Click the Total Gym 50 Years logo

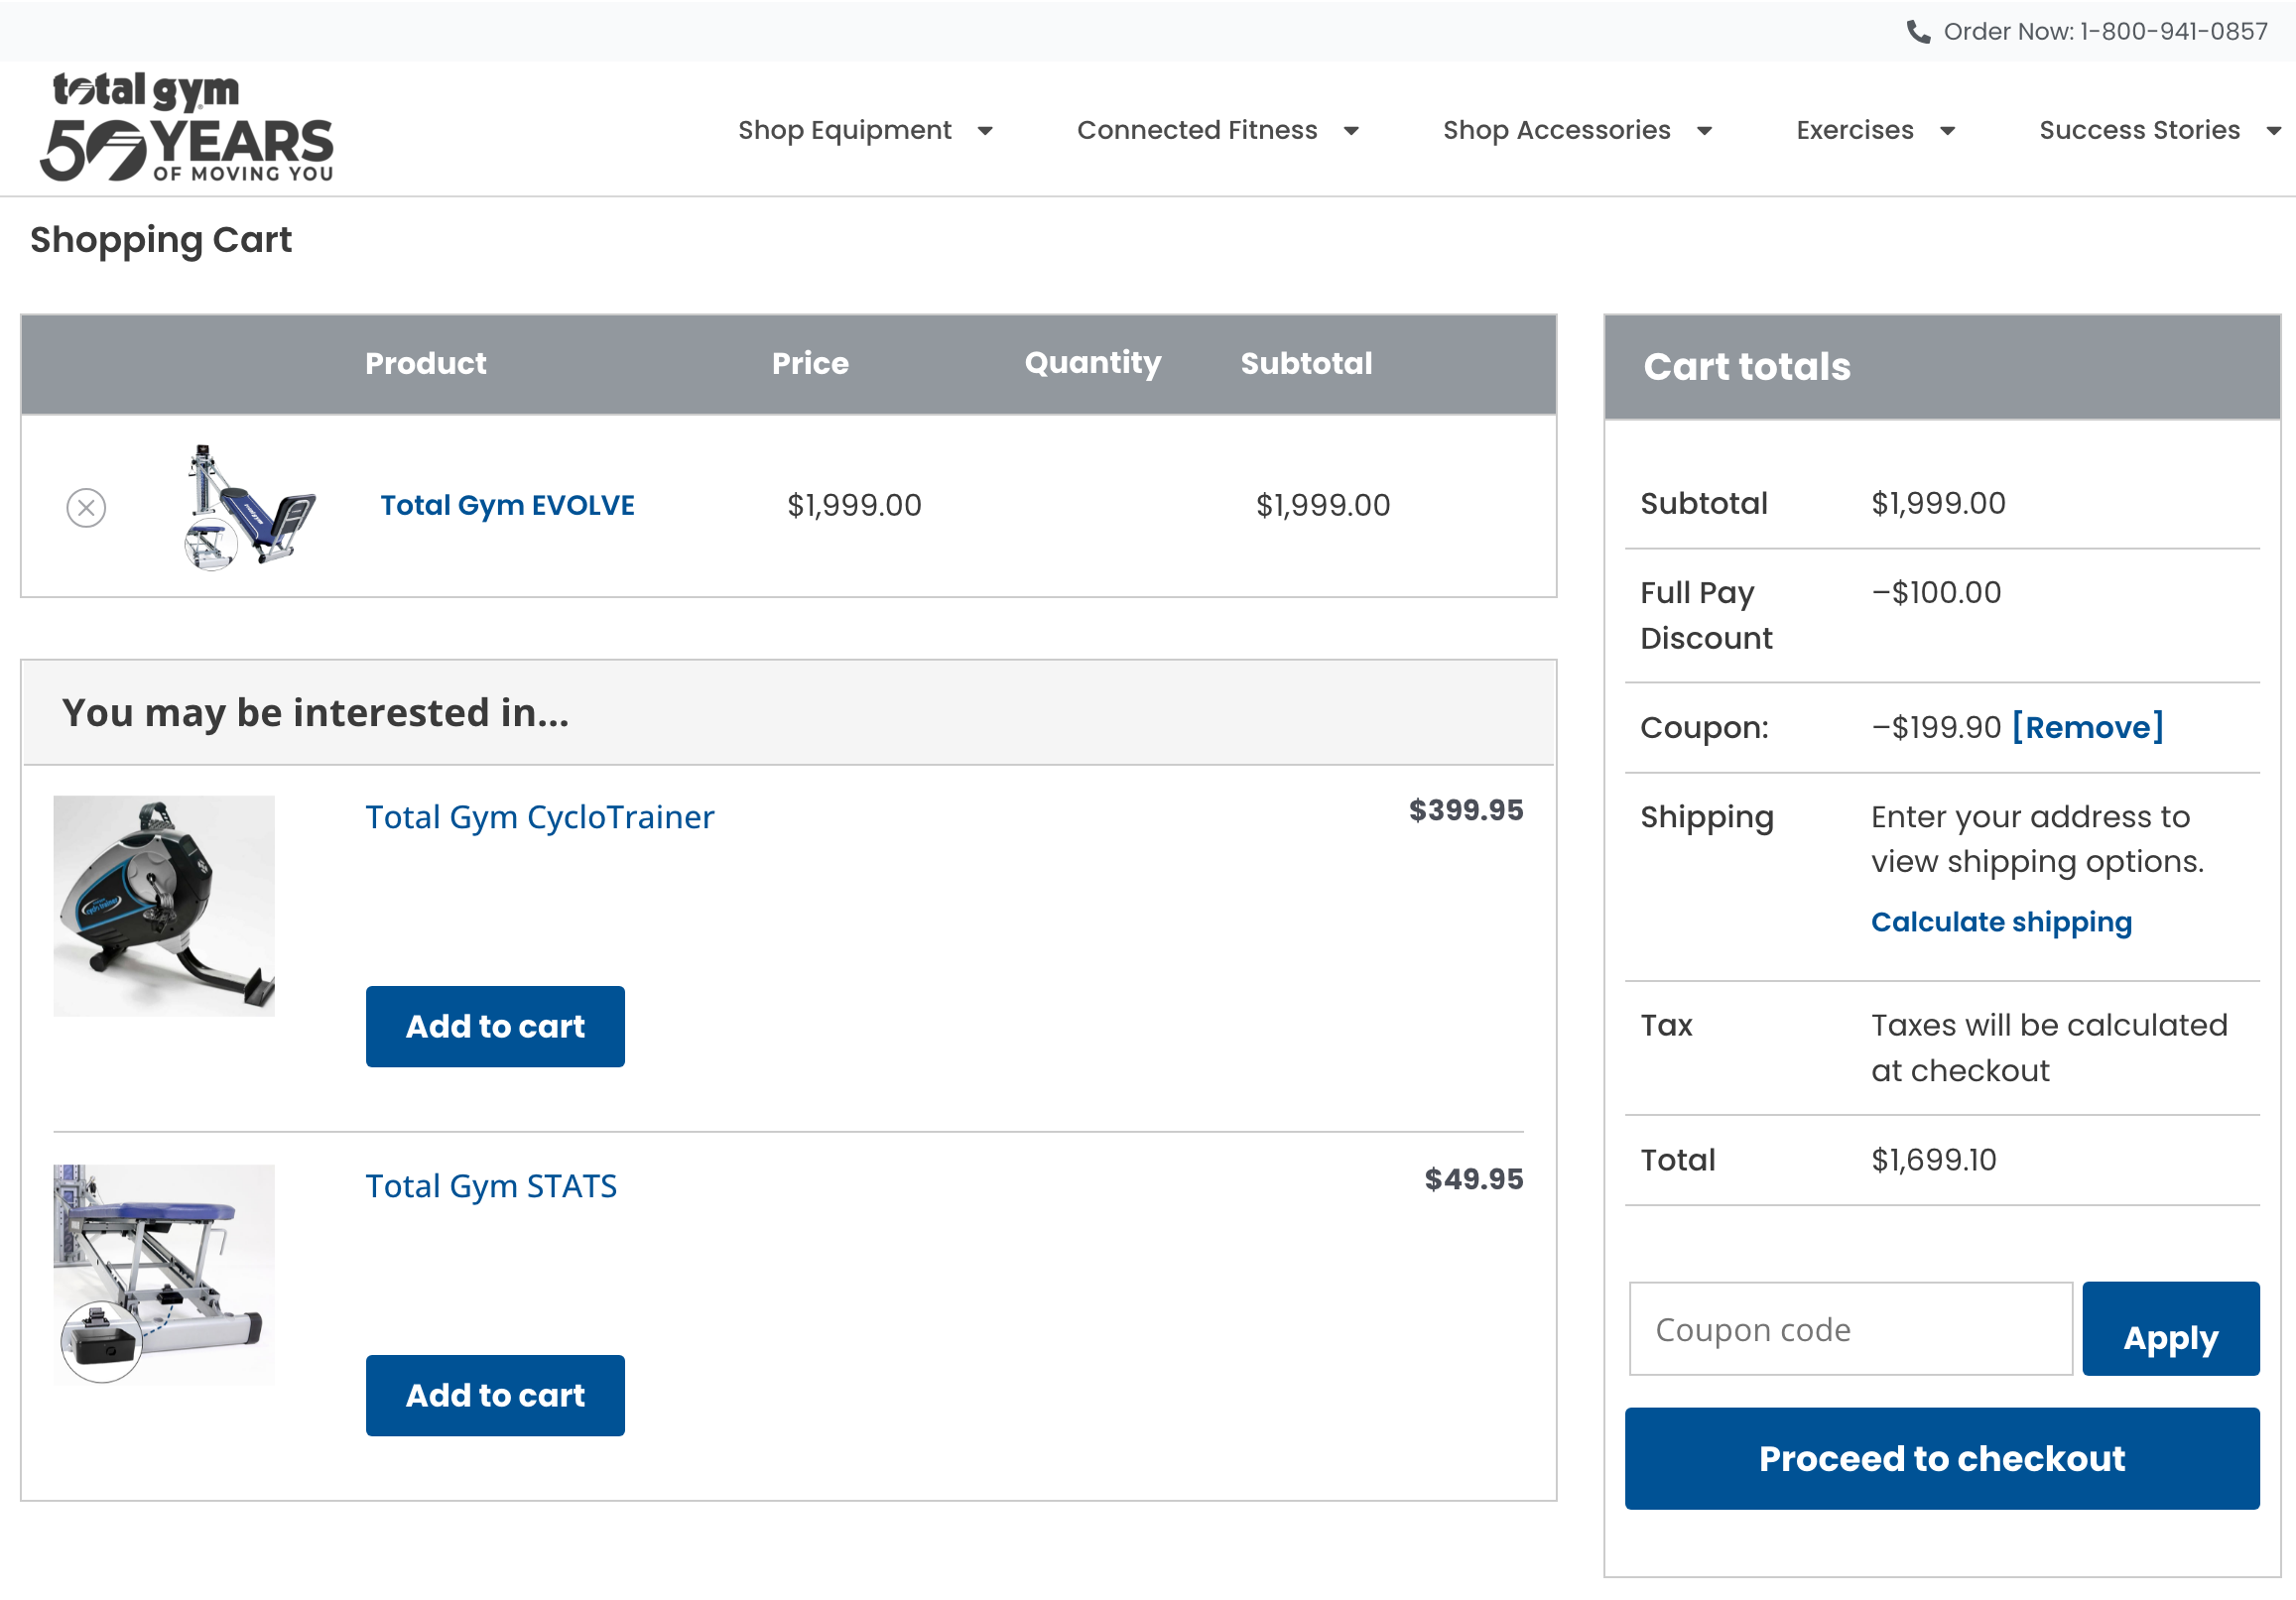(x=187, y=127)
